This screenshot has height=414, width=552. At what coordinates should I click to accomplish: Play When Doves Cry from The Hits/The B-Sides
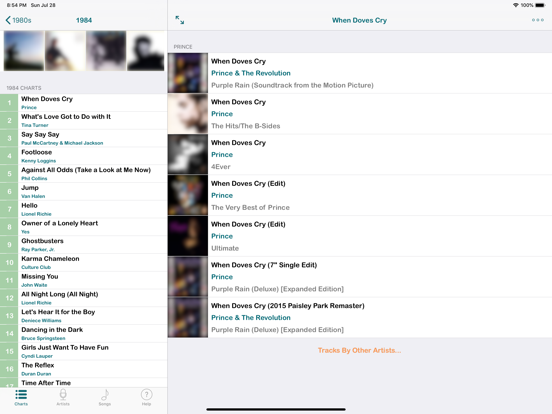pyautogui.click(x=360, y=114)
